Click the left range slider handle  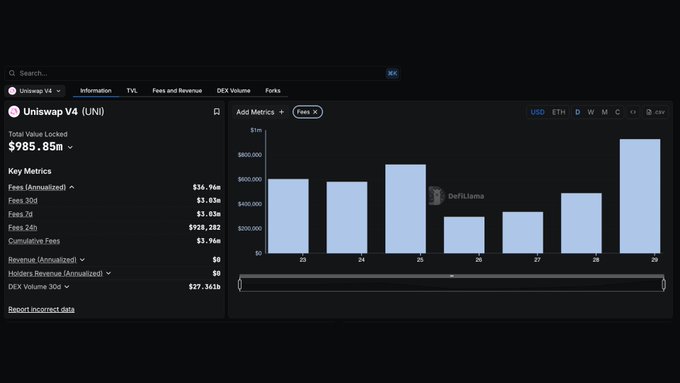[x=240, y=285]
